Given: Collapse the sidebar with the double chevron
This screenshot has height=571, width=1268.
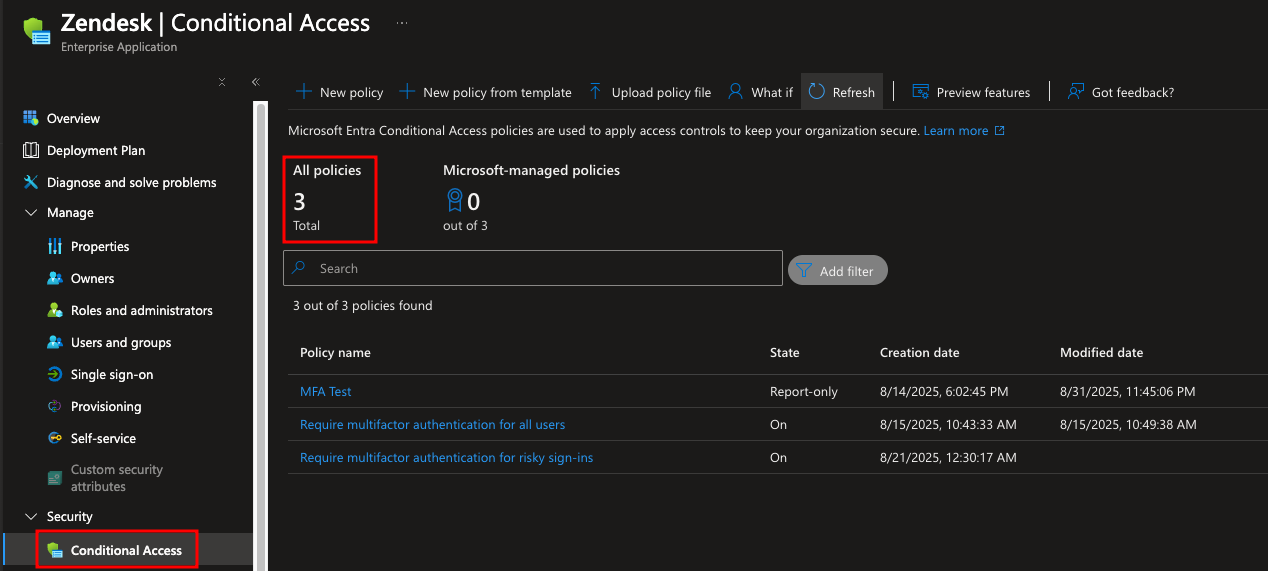Looking at the screenshot, I should pyautogui.click(x=255, y=82).
